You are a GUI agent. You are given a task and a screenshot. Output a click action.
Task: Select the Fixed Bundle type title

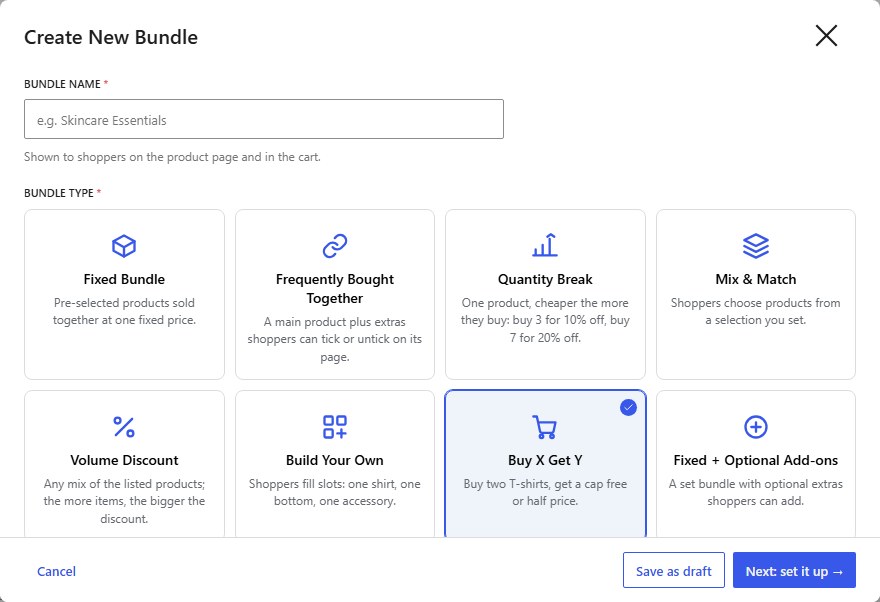point(124,279)
